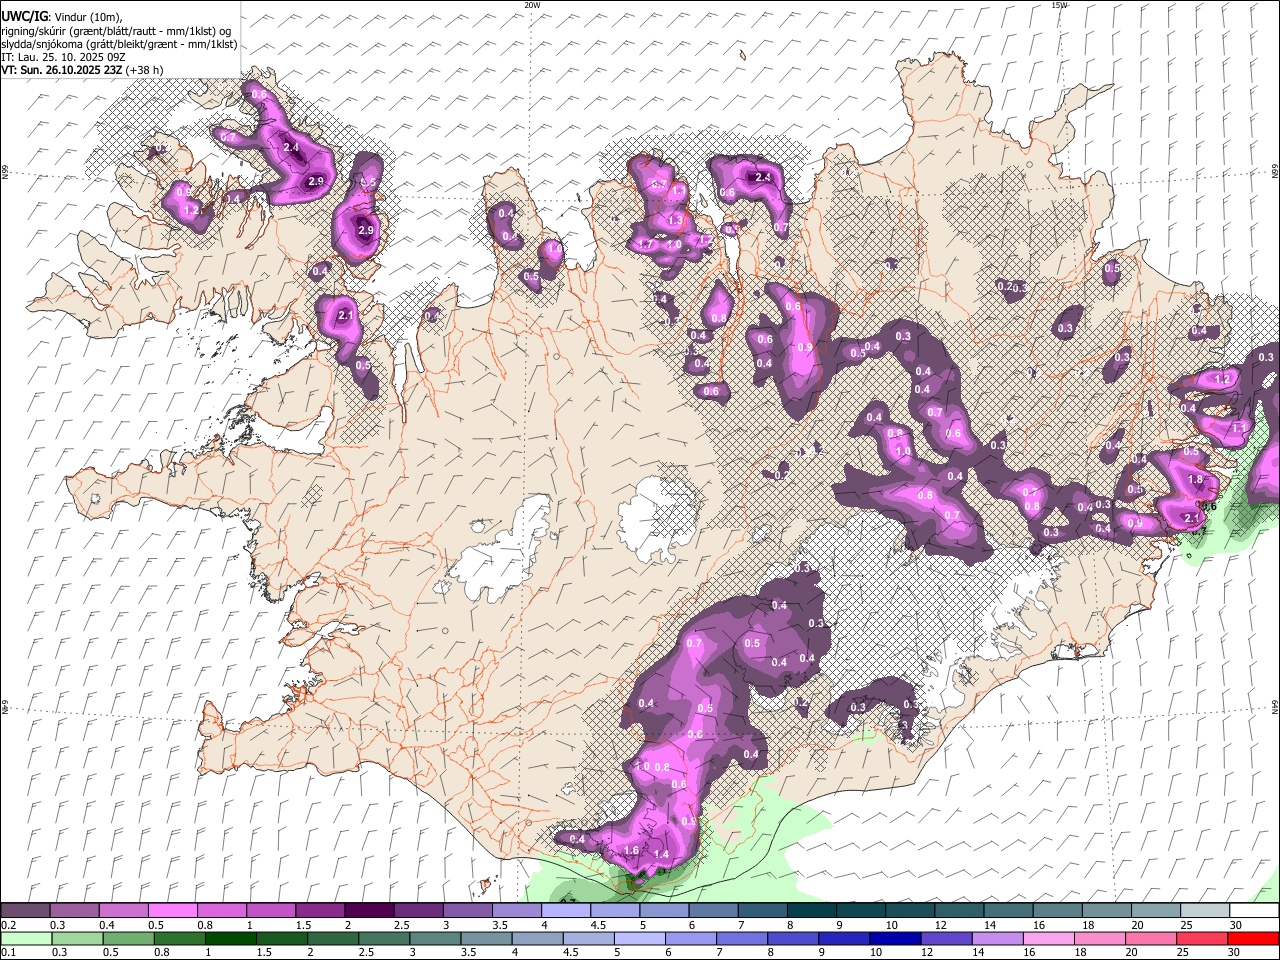Click the 'UWC/IG: Vindur (10m)' title text

click(61, 17)
